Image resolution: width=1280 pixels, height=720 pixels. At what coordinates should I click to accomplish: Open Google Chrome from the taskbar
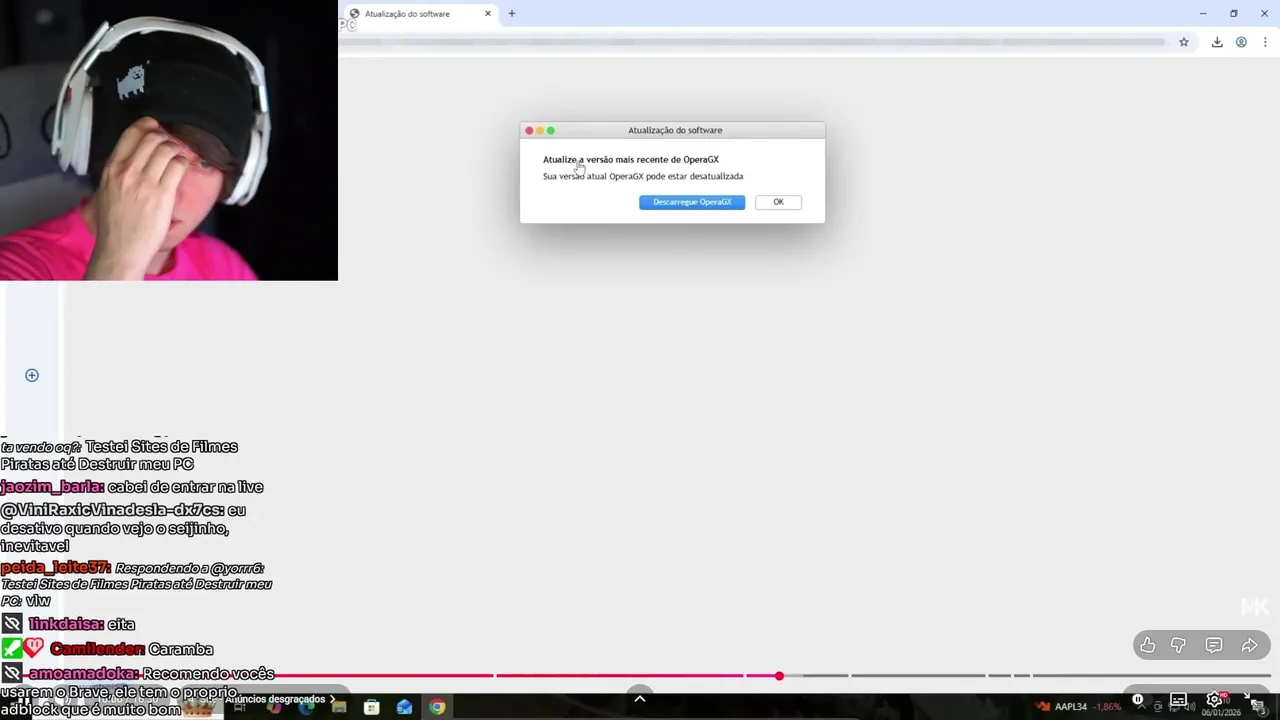437,707
